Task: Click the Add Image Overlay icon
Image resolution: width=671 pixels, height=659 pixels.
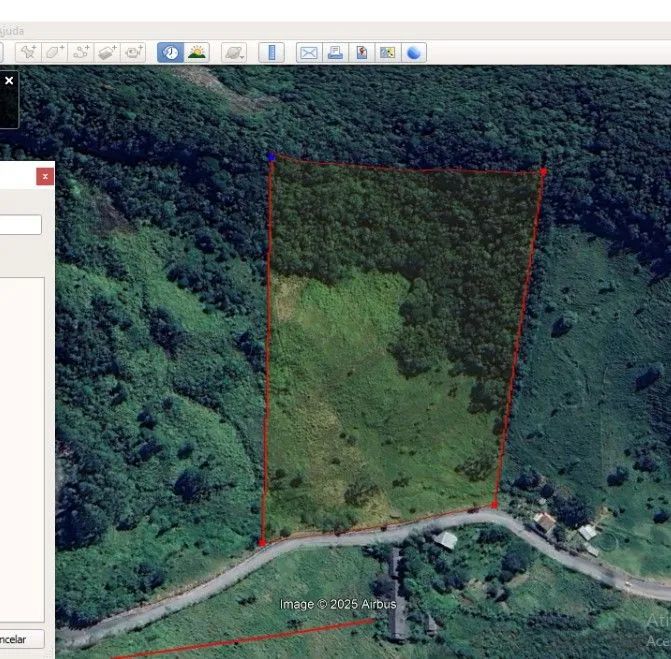Action: pos(107,52)
